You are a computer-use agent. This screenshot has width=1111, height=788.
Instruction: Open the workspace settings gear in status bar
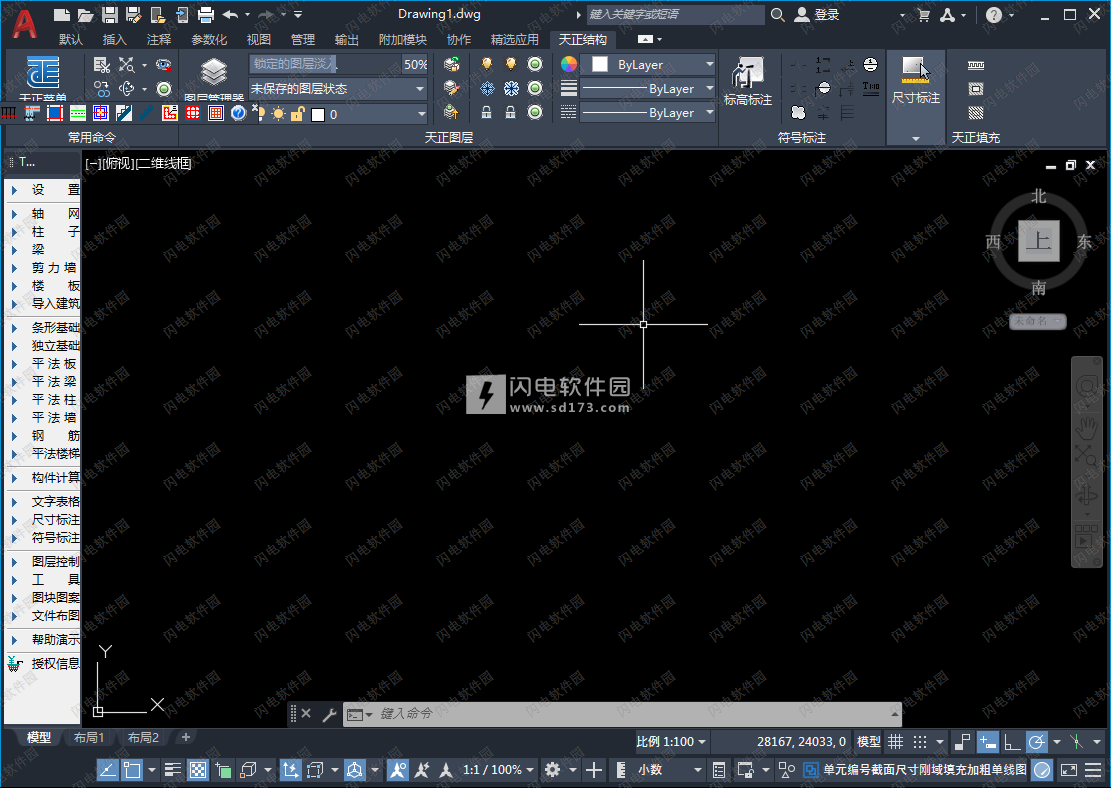[553, 770]
